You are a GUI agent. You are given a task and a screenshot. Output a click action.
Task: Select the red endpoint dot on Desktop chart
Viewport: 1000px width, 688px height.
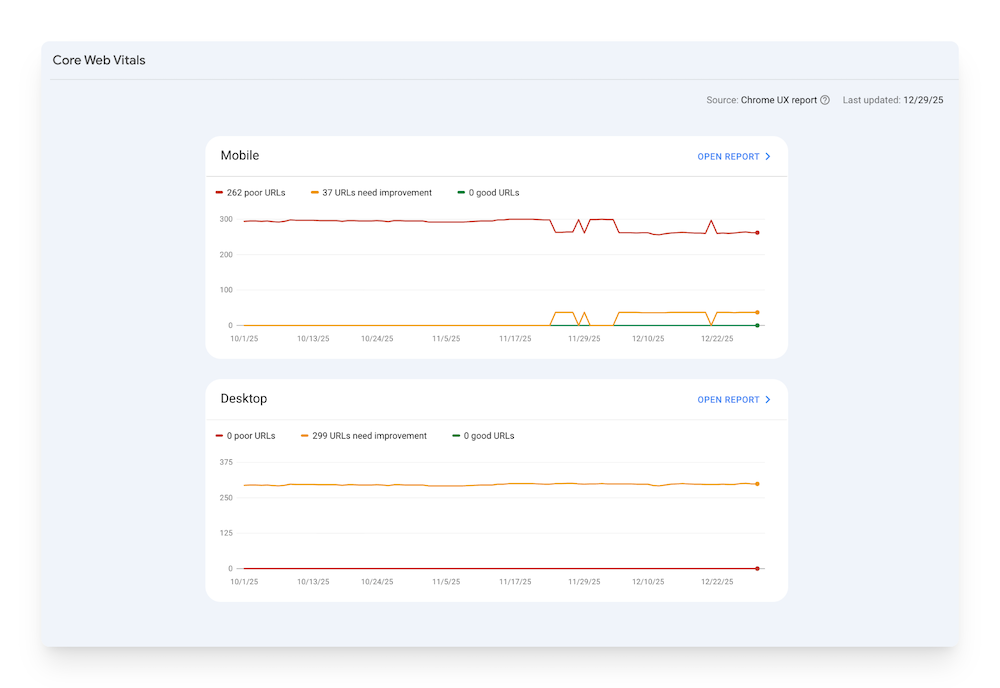tap(758, 566)
